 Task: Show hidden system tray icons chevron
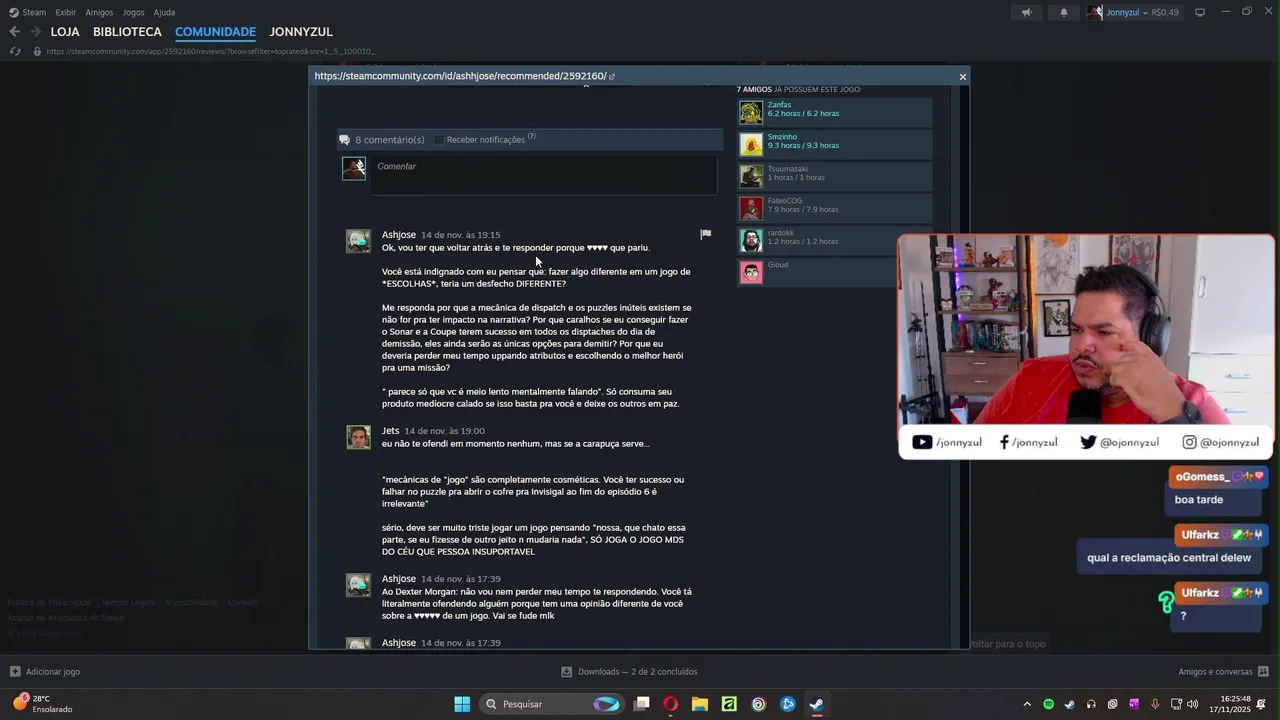coord(1027,704)
